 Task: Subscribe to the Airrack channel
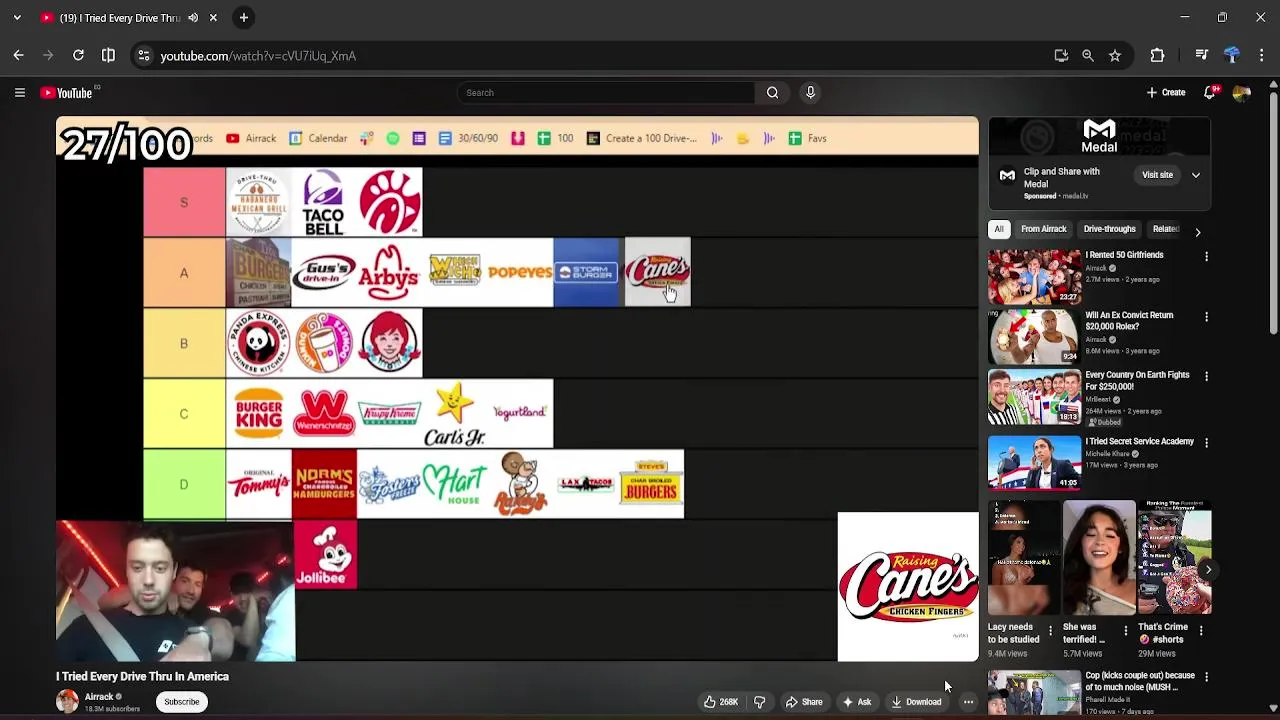click(182, 702)
